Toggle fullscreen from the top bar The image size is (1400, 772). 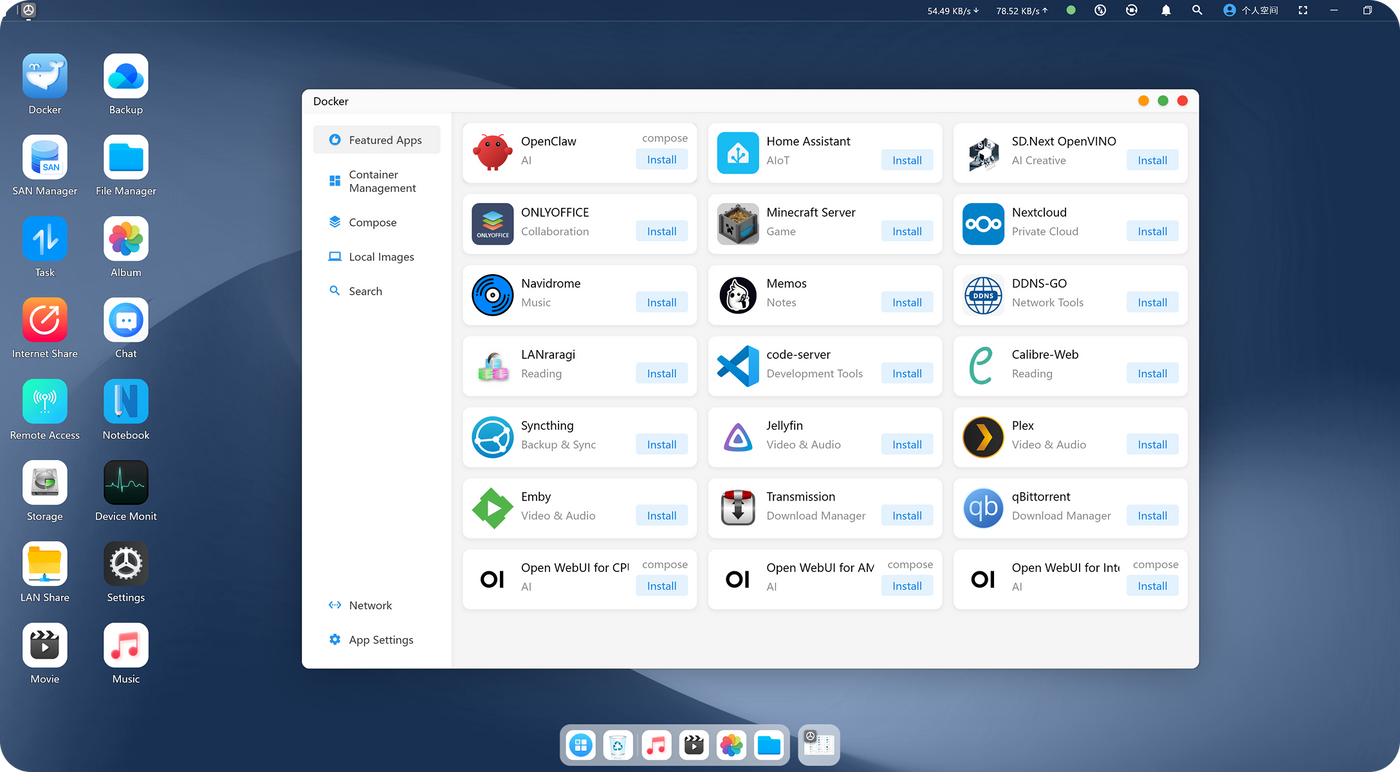1303,10
